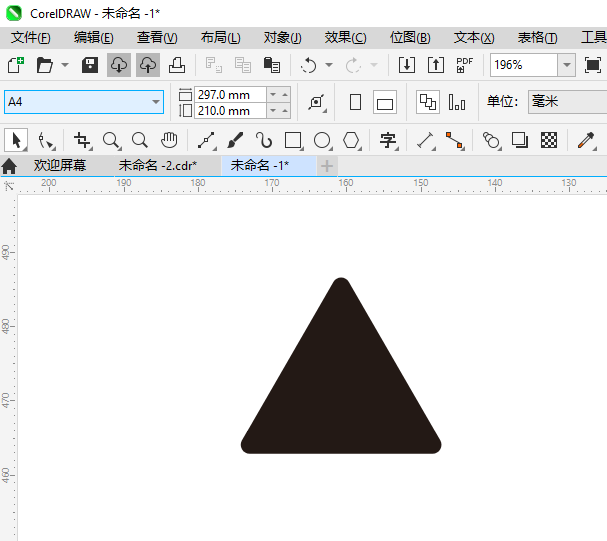The height and width of the screenshot is (541, 607).
Task: Select the Text tool 字
Action: tap(388, 140)
